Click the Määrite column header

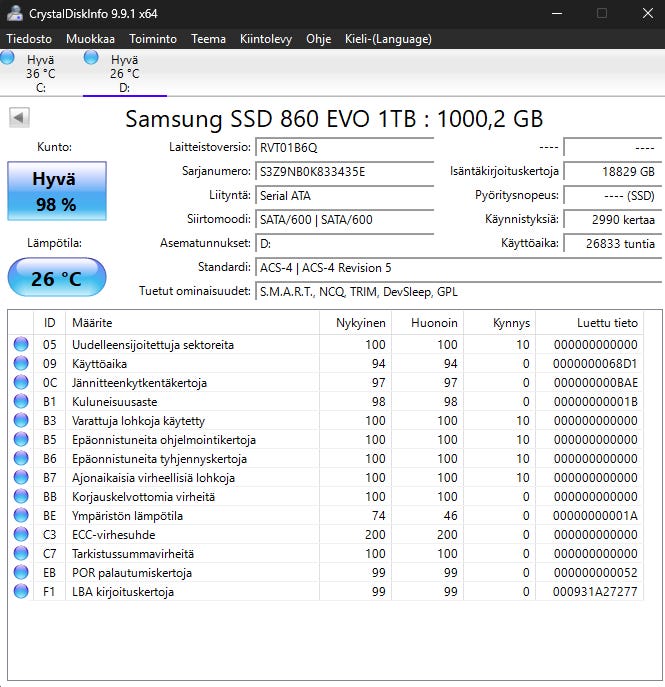(x=192, y=323)
